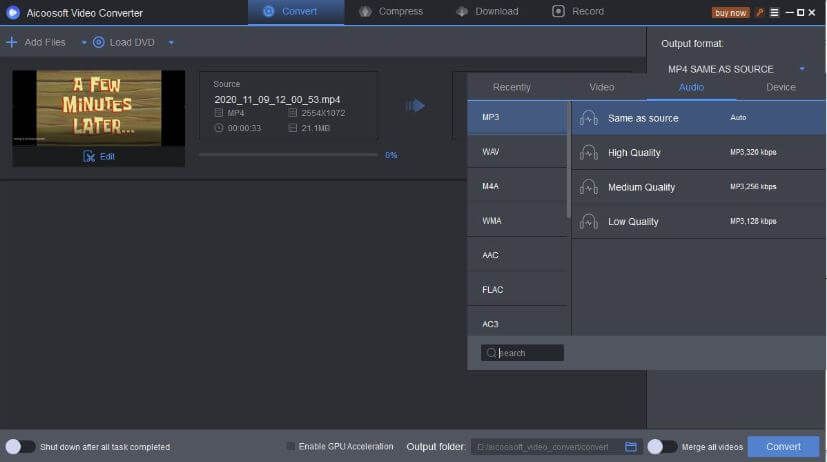
Task: Select FLAC in format list
Action: [517, 290]
